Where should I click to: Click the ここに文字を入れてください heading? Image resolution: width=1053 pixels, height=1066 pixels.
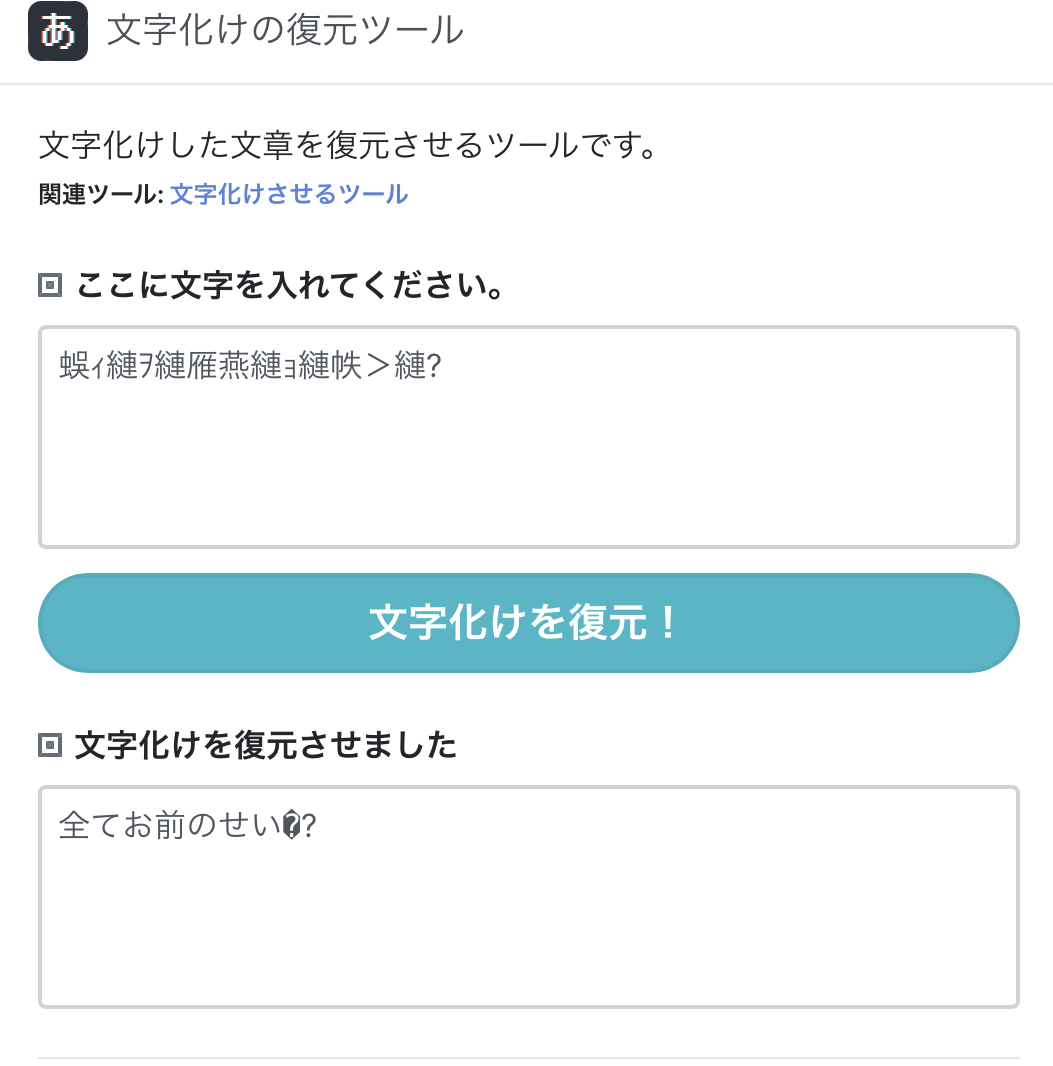pyautogui.click(x=290, y=285)
